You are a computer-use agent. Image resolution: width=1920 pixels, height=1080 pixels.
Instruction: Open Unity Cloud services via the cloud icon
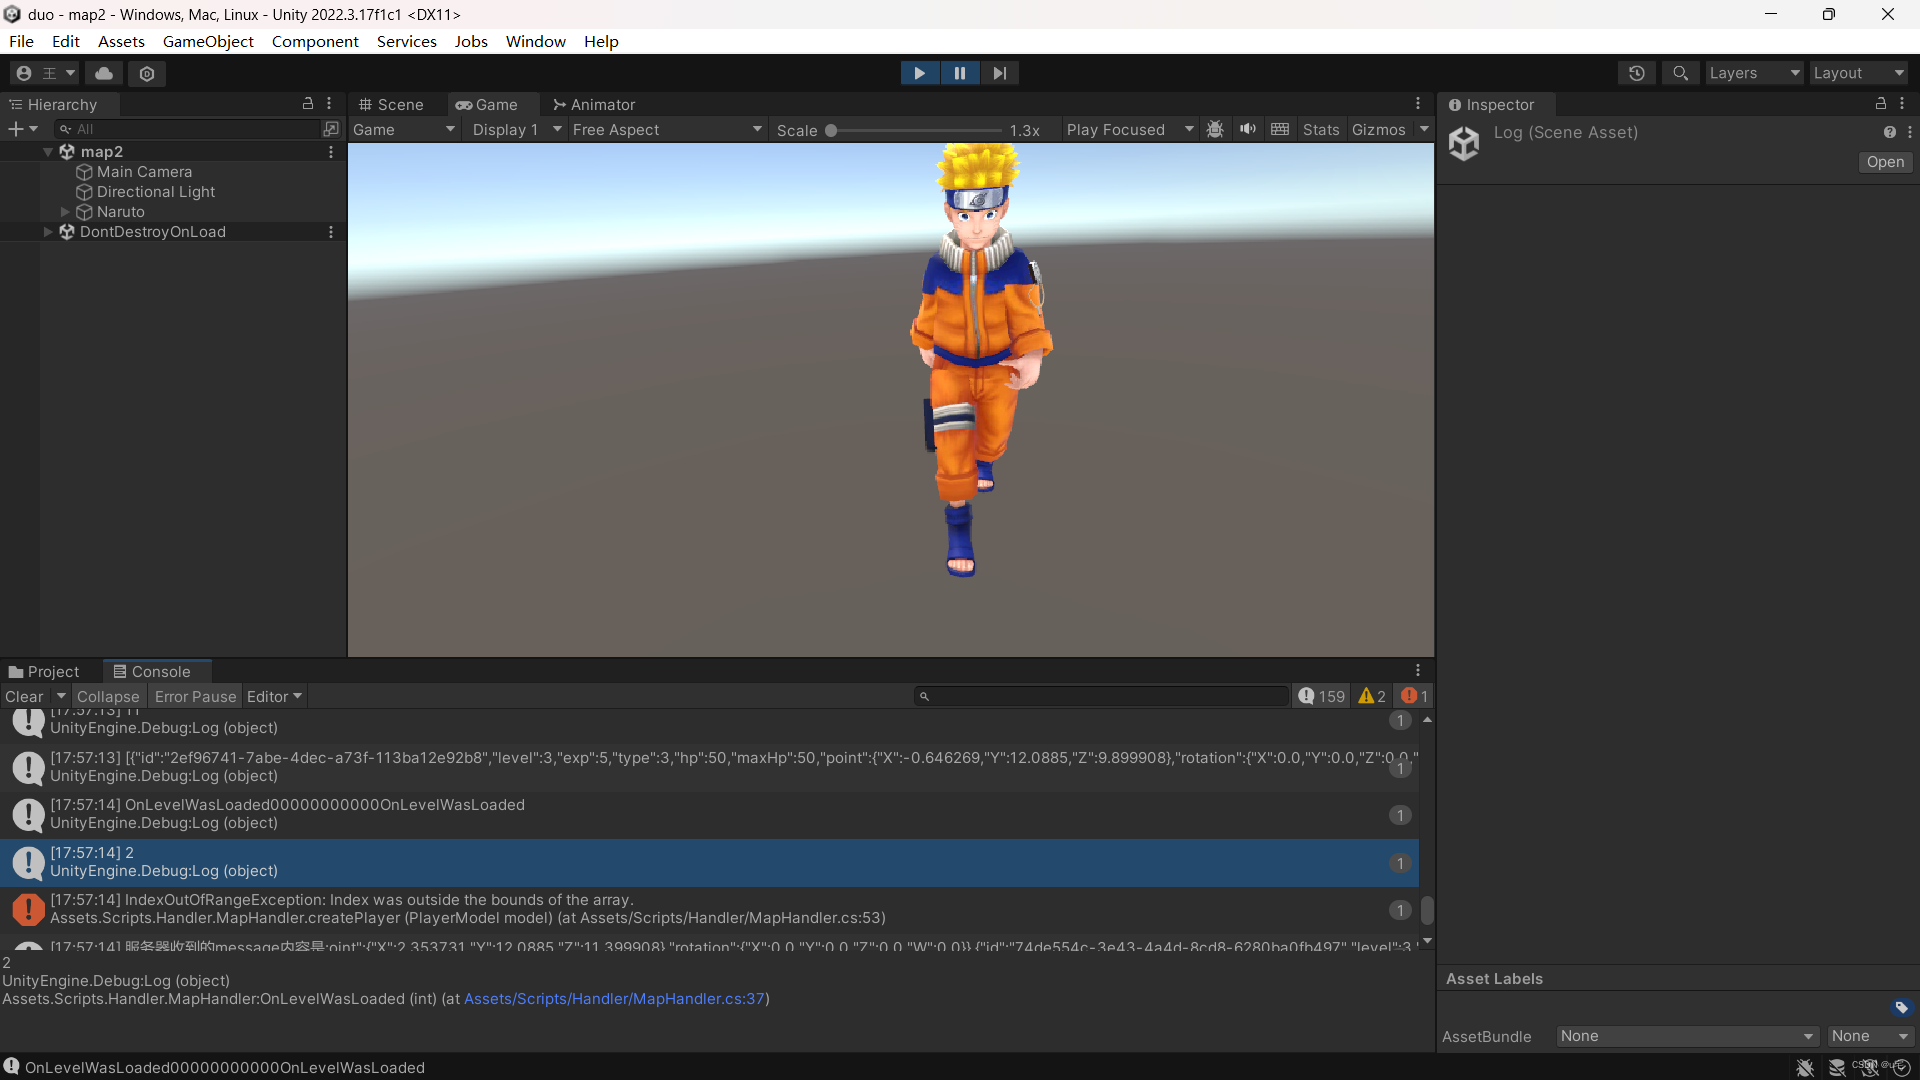(x=103, y=72)
